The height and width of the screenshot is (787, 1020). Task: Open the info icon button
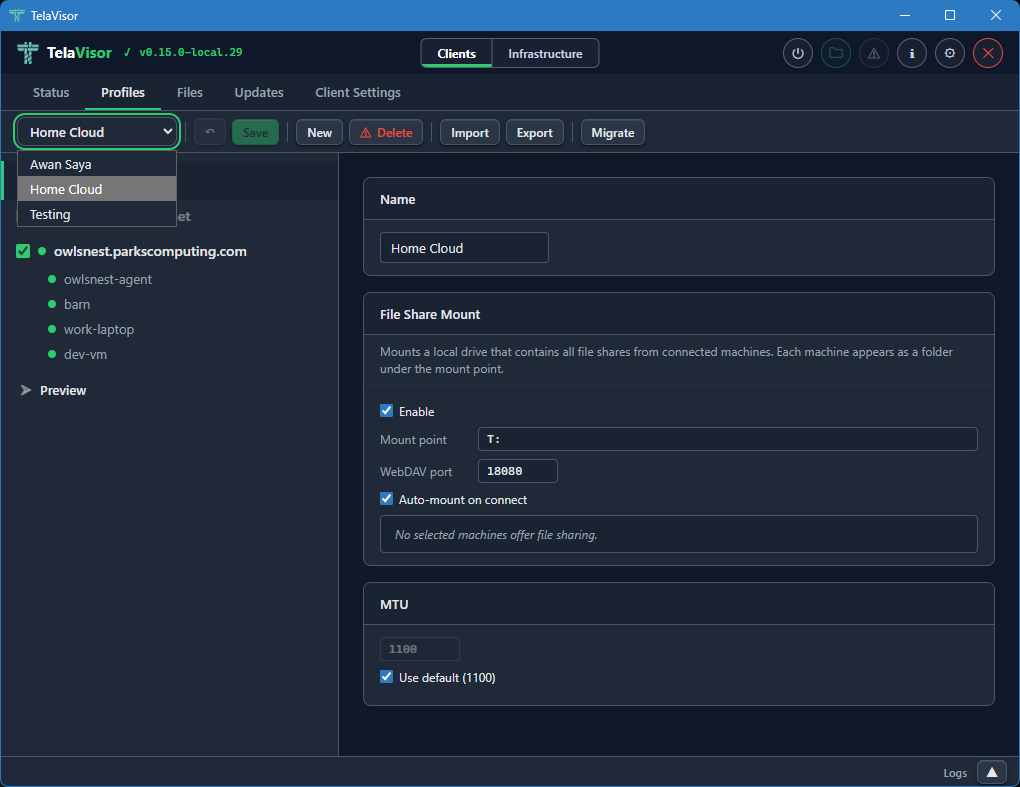pyautogui.click(x=912, y=53)
